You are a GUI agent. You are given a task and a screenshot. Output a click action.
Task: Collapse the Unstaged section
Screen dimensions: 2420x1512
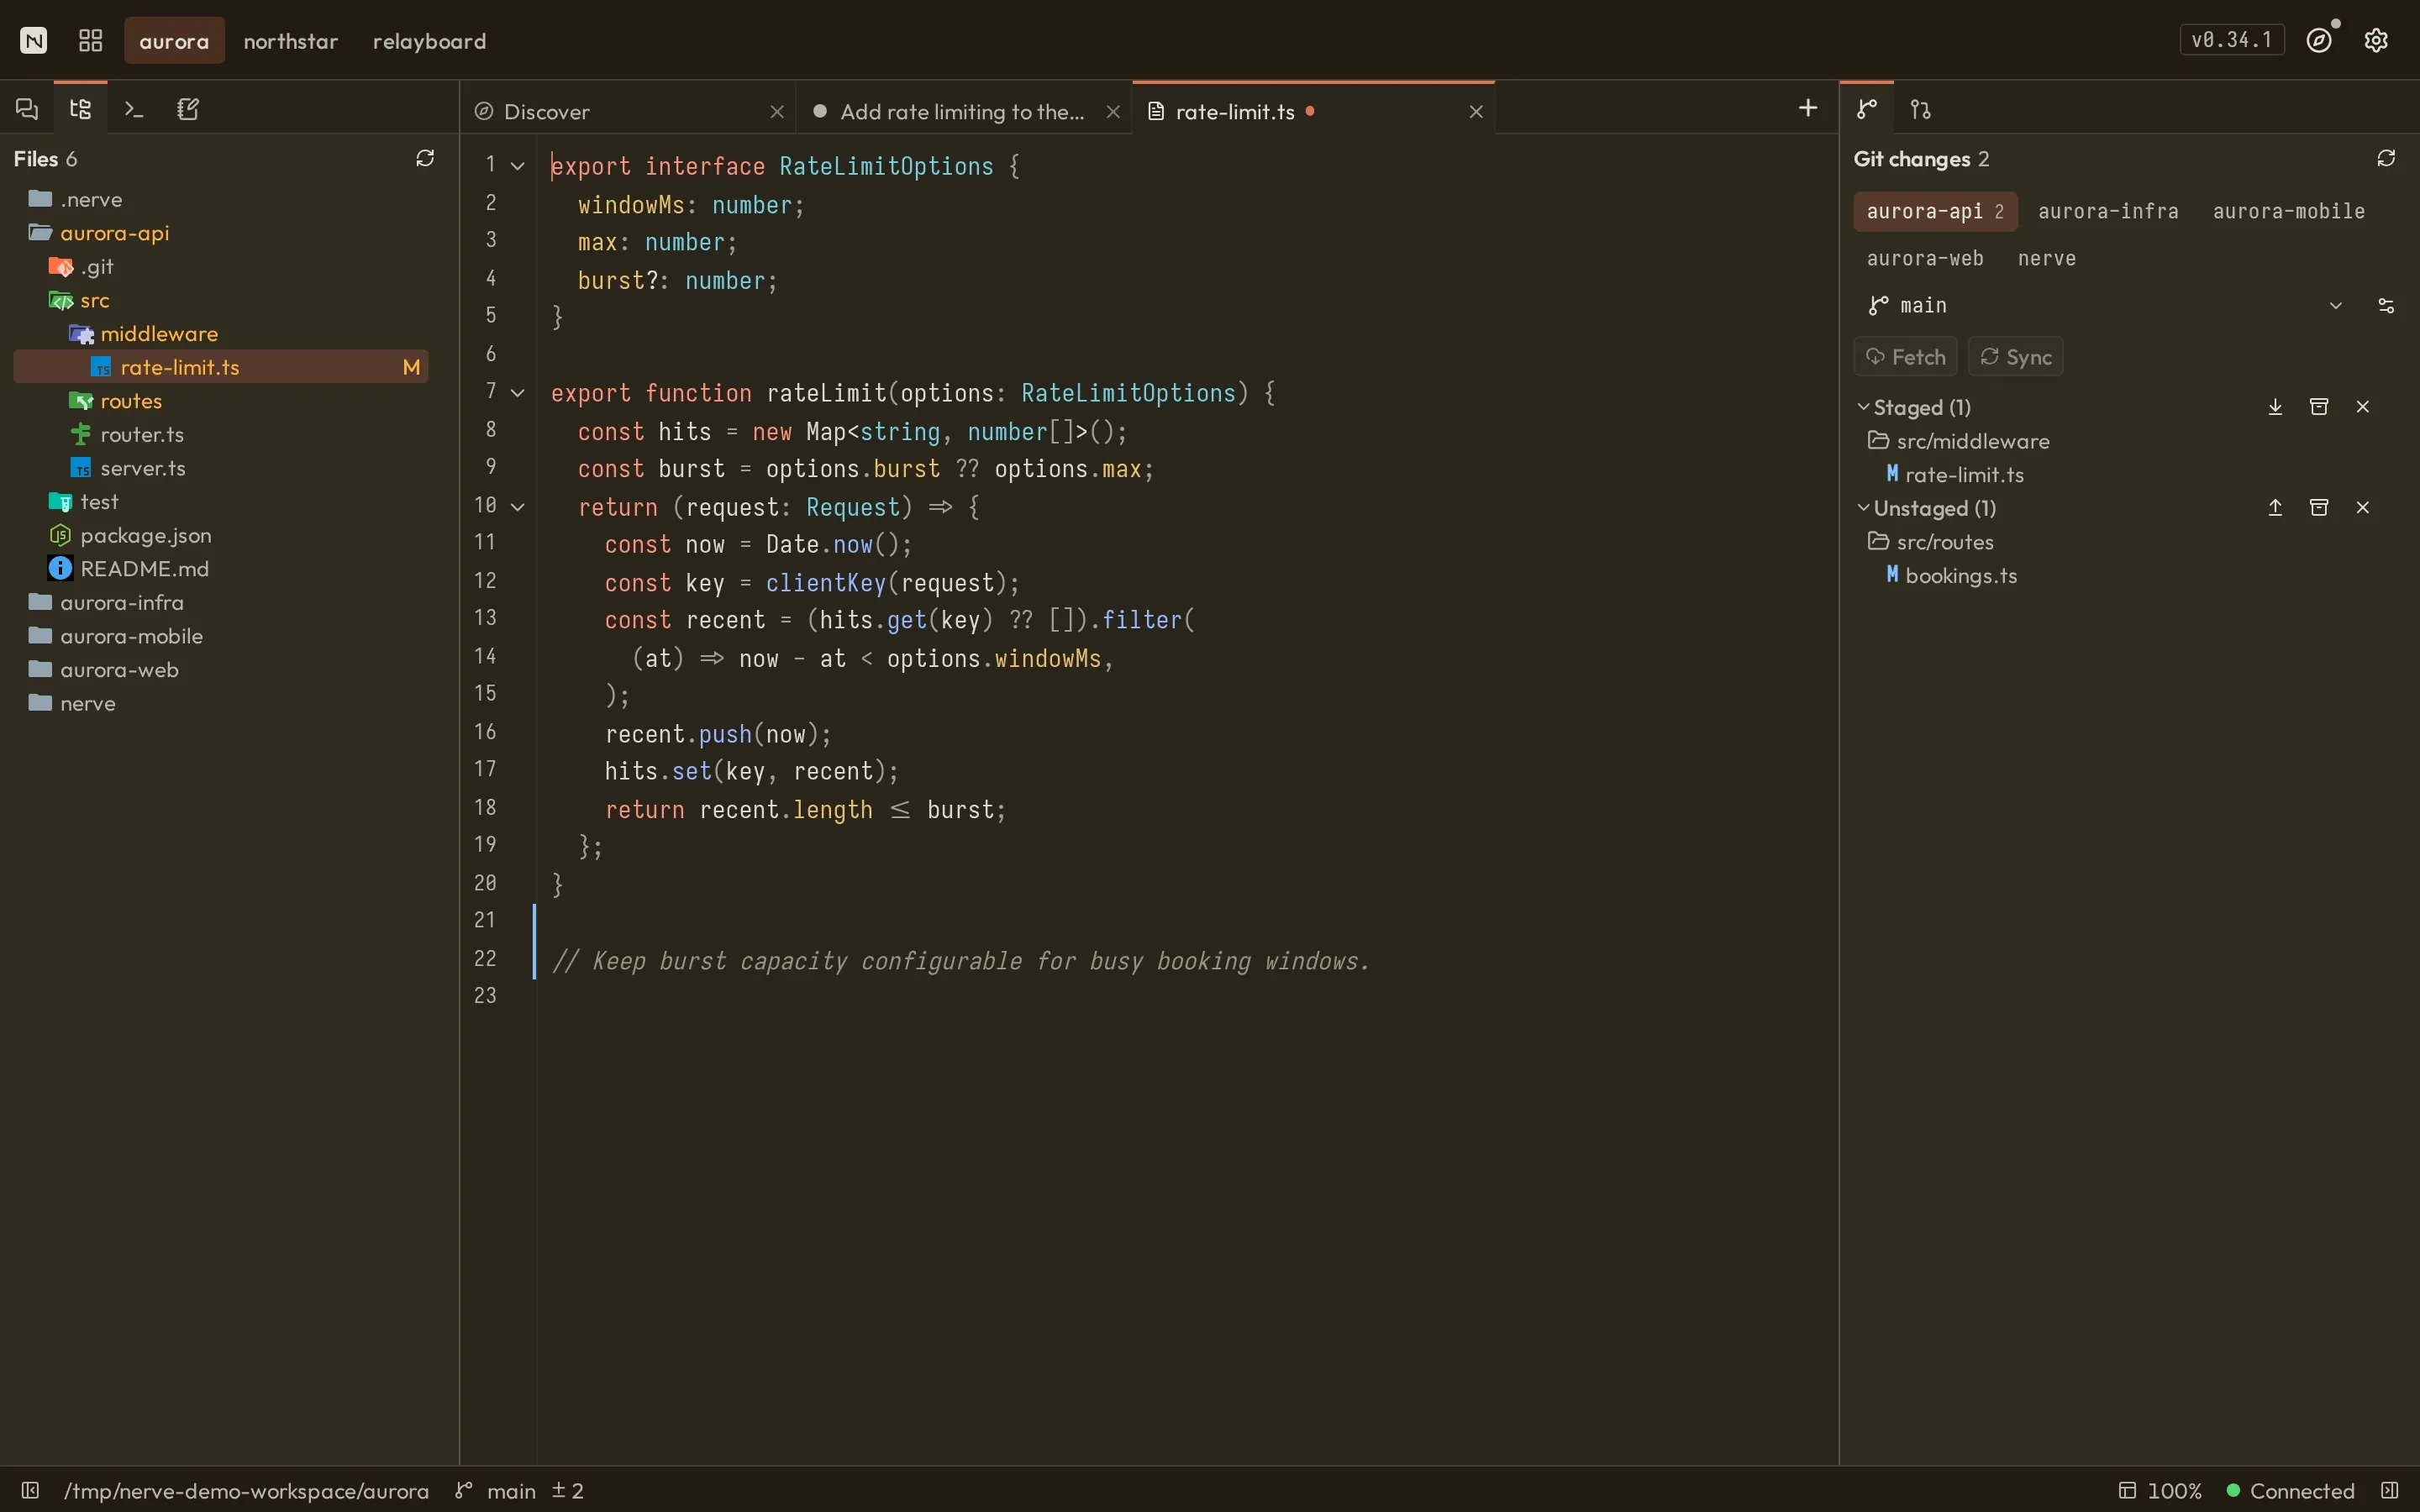coord(1863,507)
